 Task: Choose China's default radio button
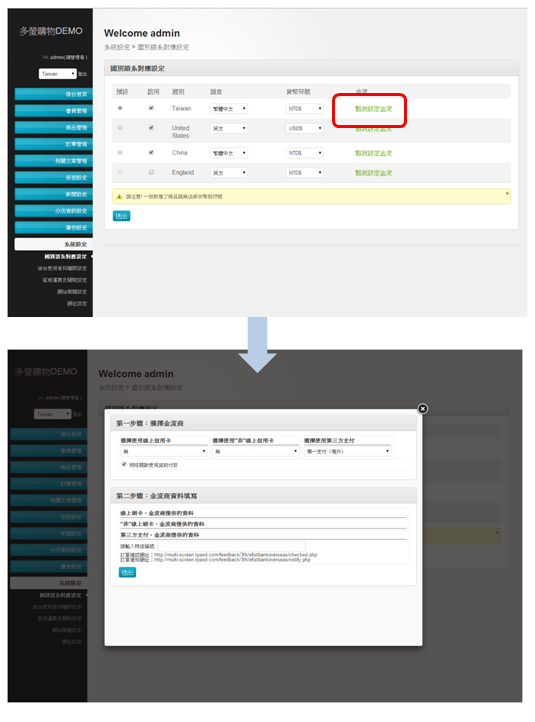pyautogui.click(x=120, y=152)
